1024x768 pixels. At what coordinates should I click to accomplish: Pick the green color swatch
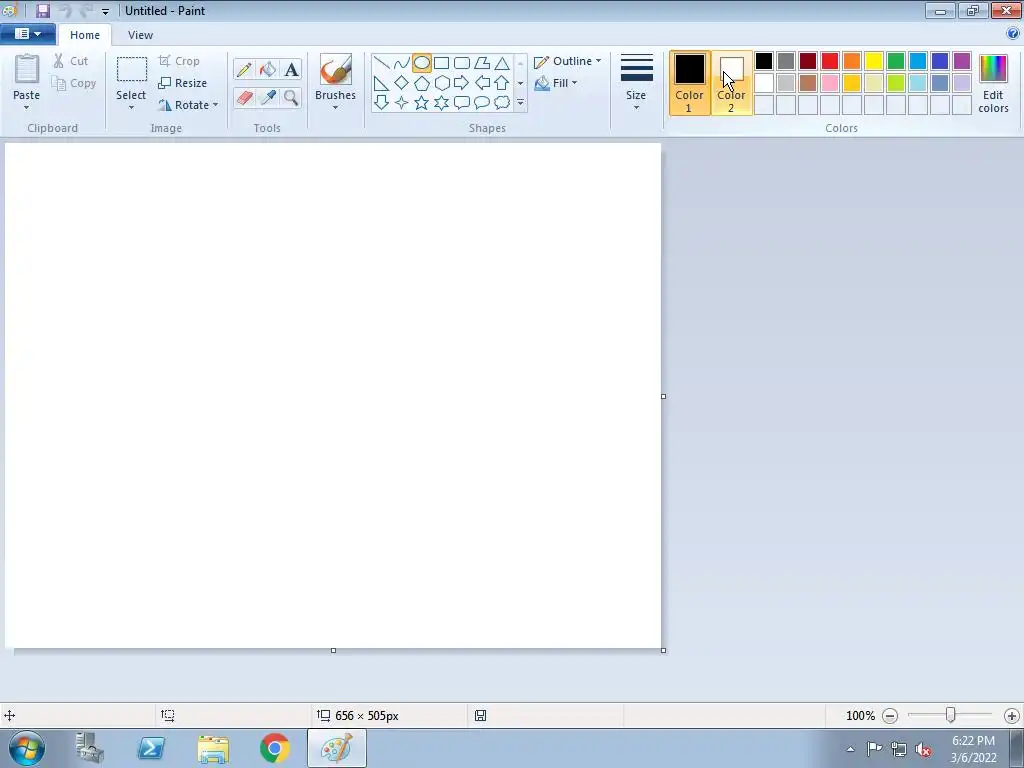896,61
